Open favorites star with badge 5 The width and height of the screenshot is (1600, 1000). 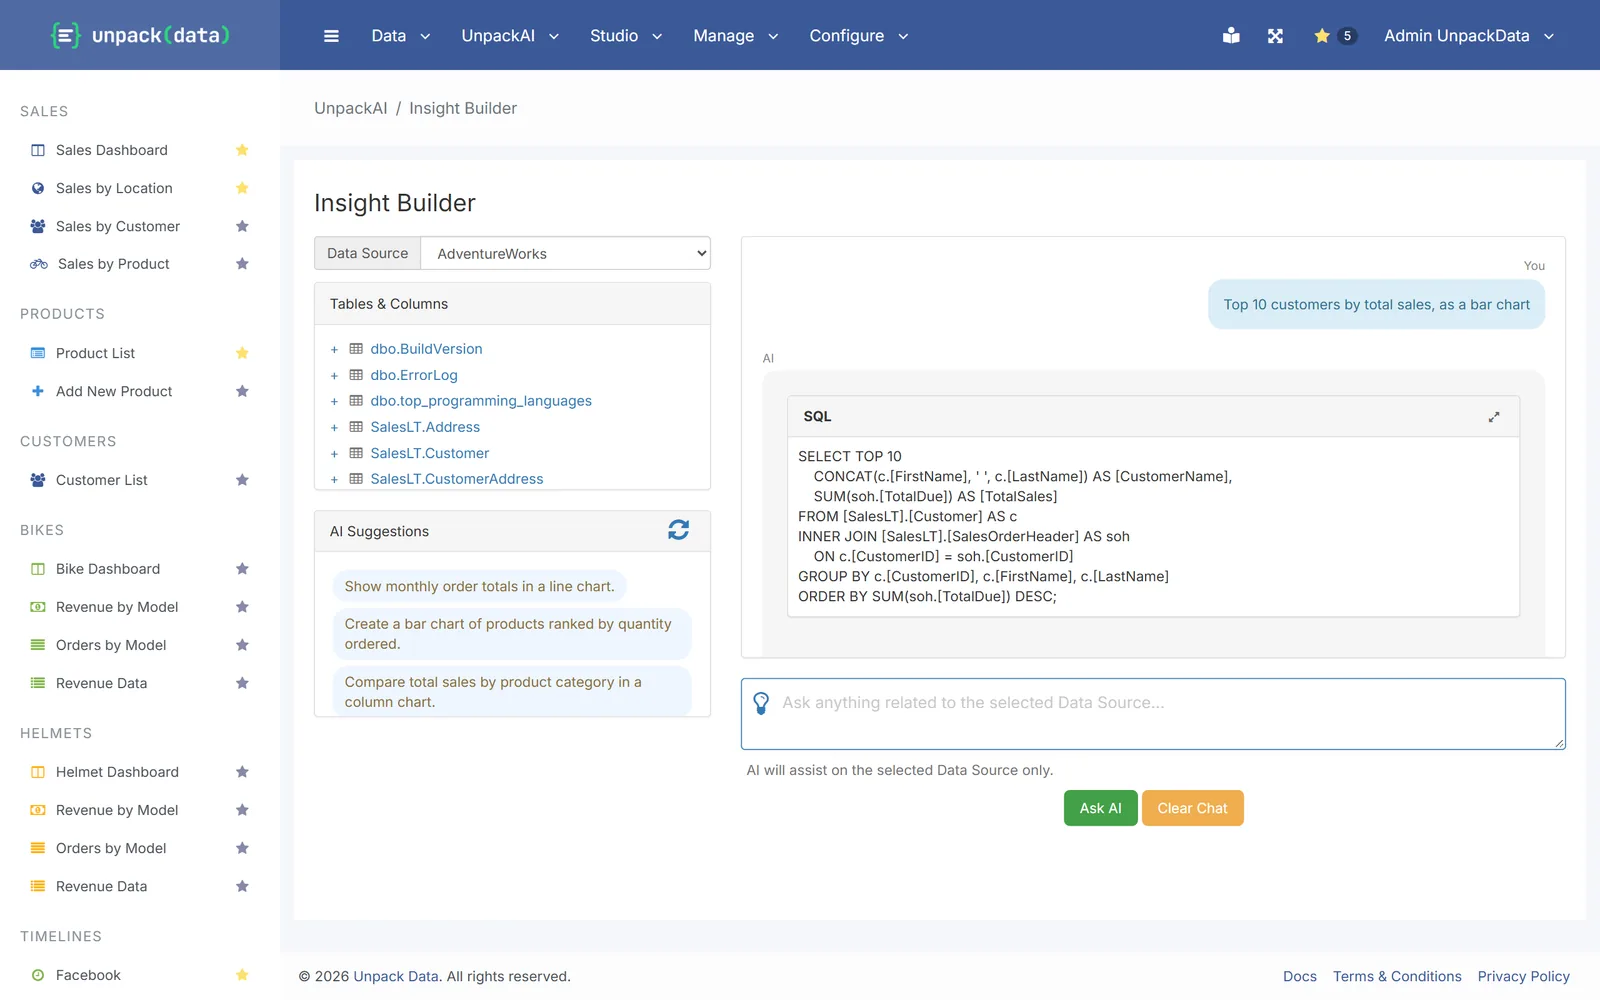tap(1334, 36)
